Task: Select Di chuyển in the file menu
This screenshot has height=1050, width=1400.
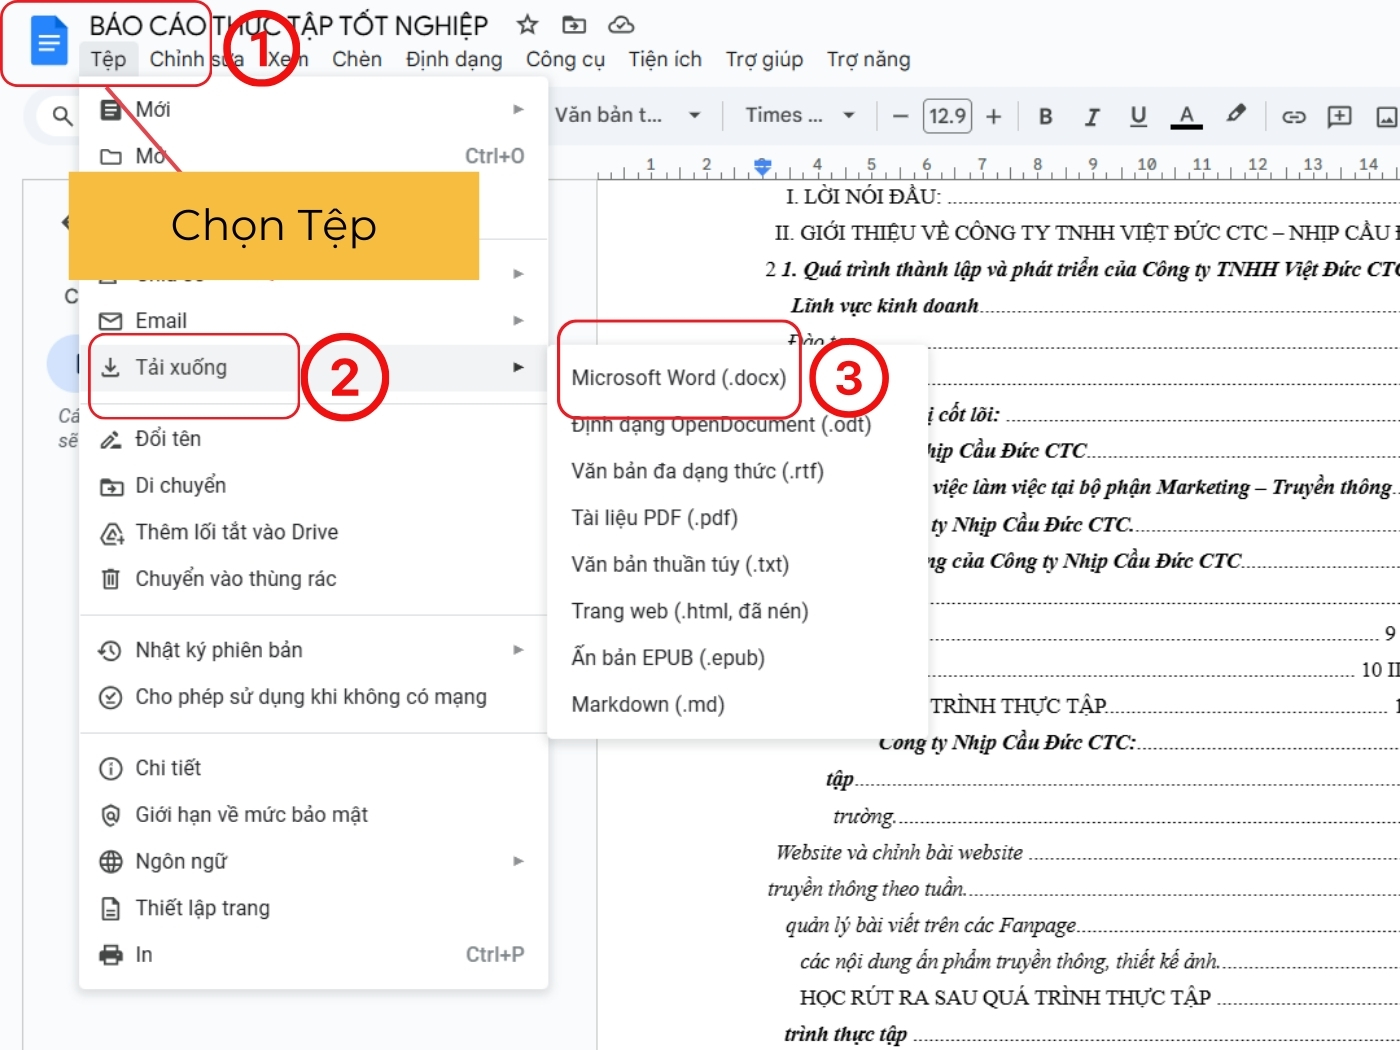Action: 313,486
